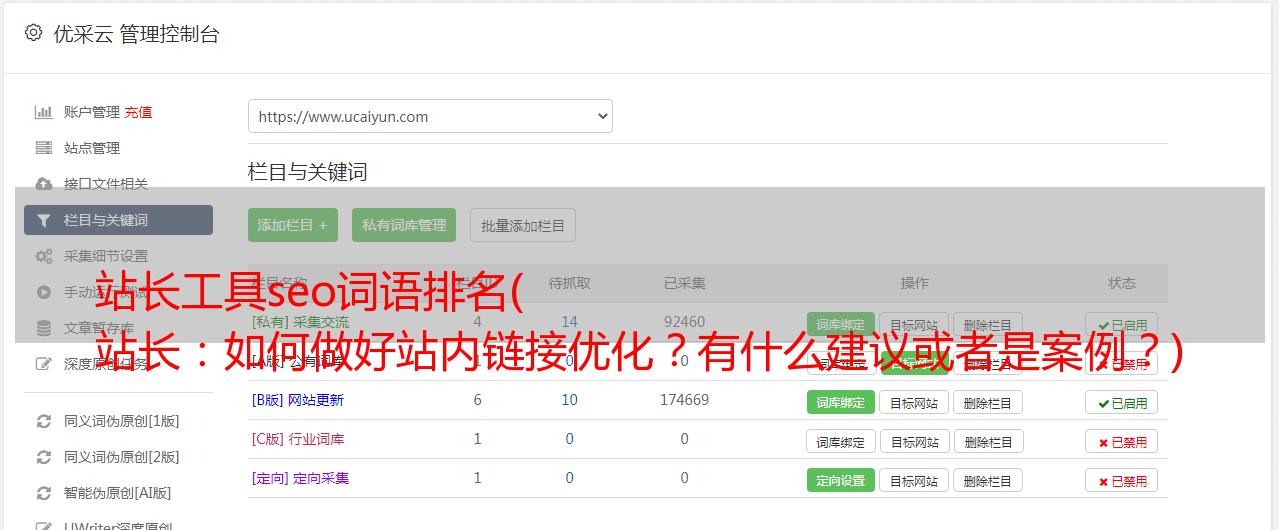
Task: Click the server icon for 站点管理
Action: point(44,148)
